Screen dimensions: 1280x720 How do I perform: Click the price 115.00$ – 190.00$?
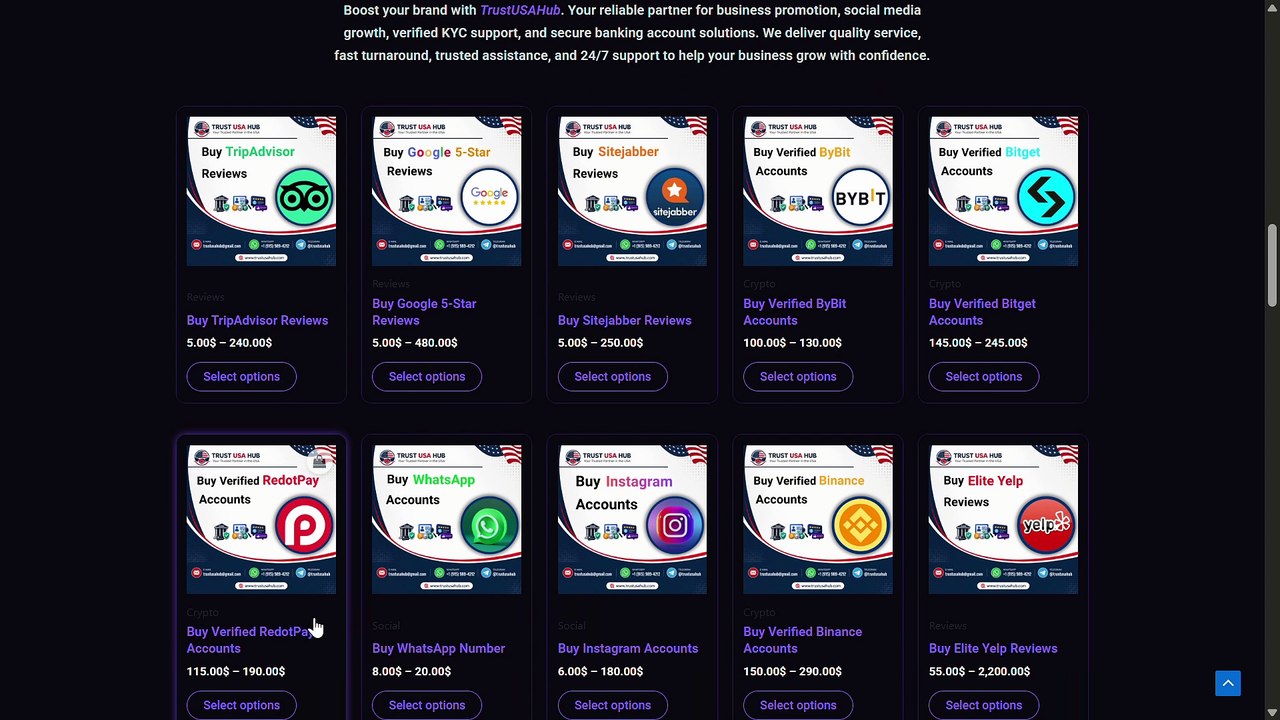236,671
